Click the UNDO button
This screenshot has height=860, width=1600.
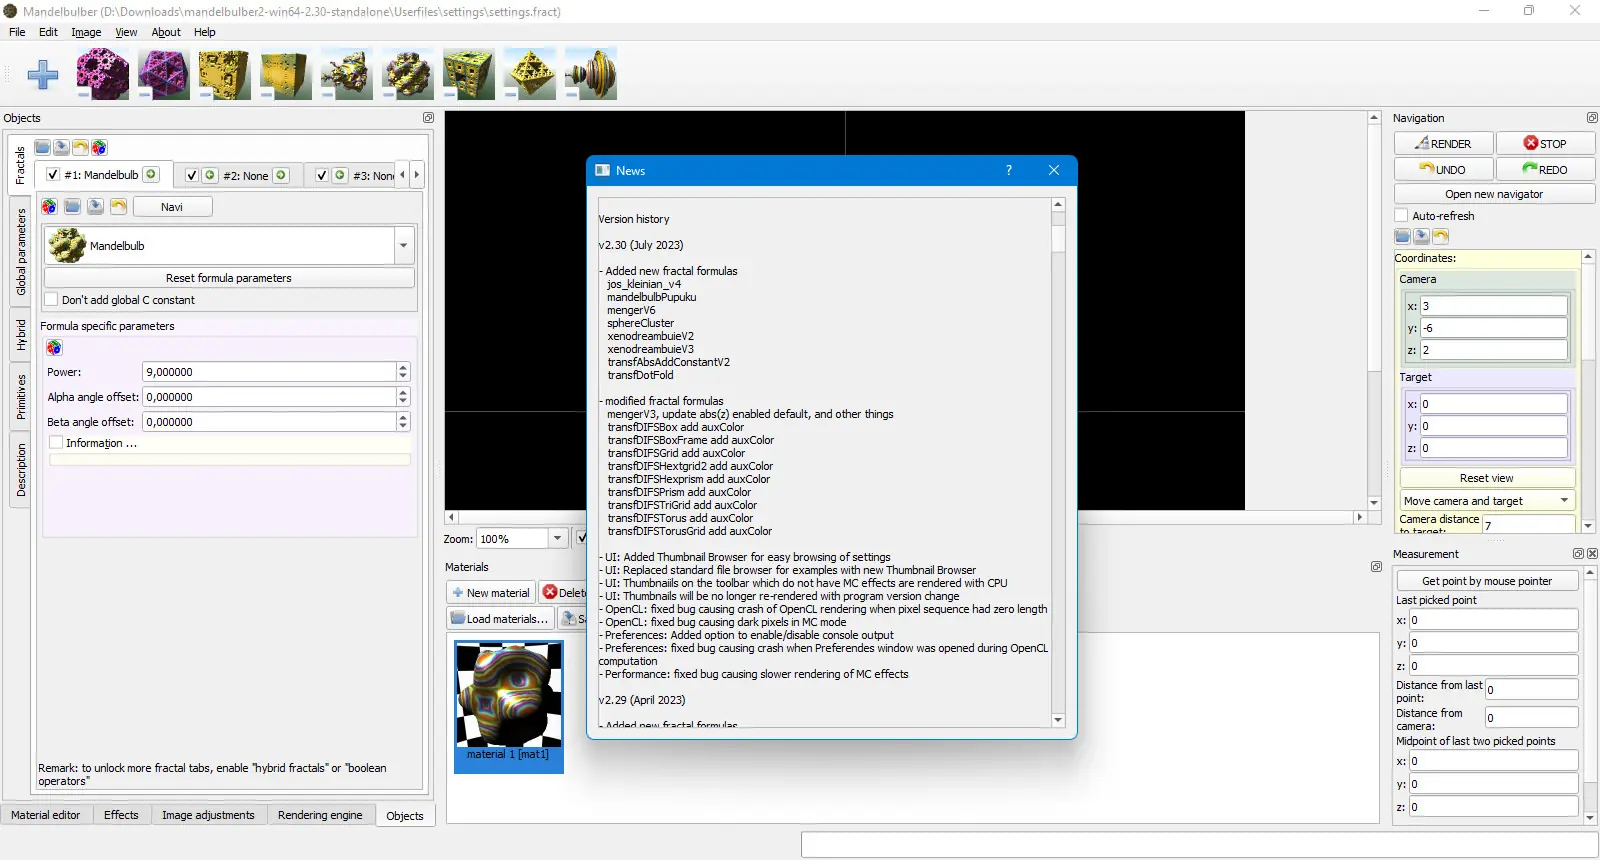click(x=1443, y=169)
